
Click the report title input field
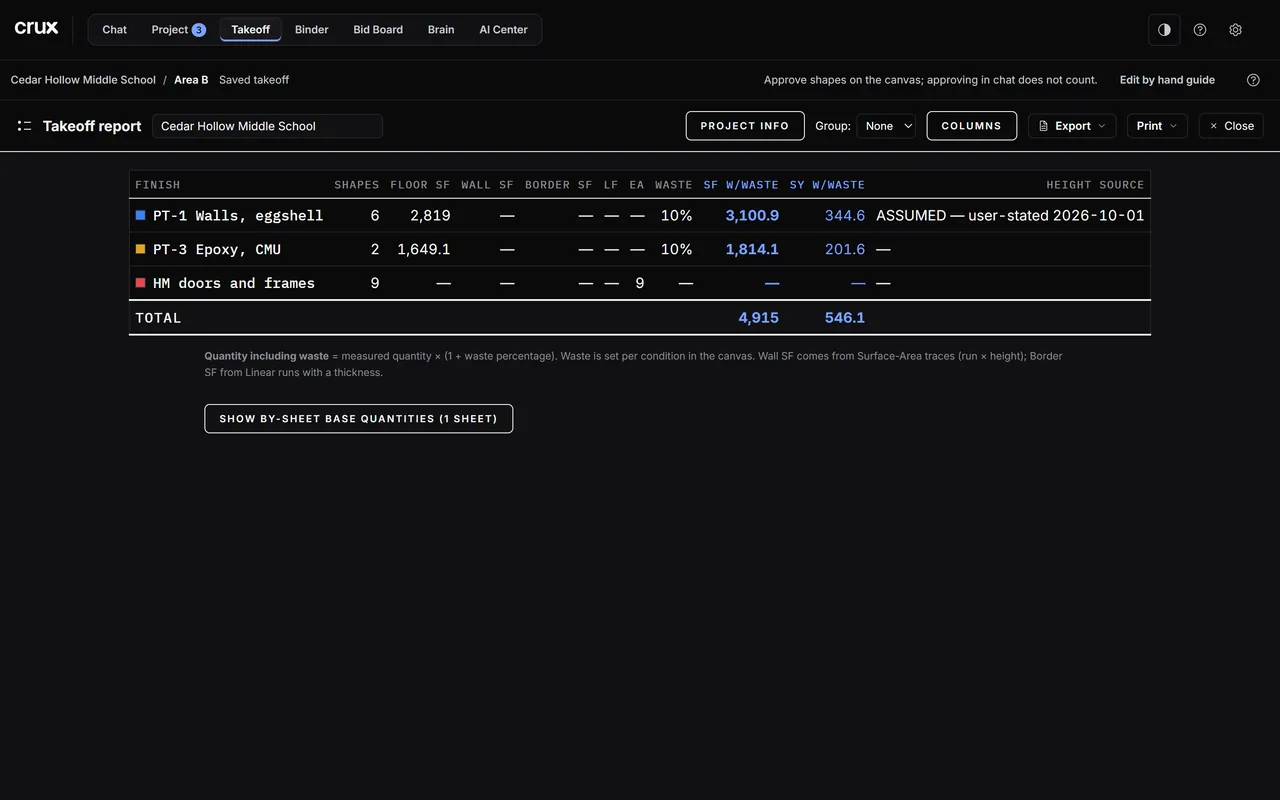pyautogui.click(x=267, y=126)
